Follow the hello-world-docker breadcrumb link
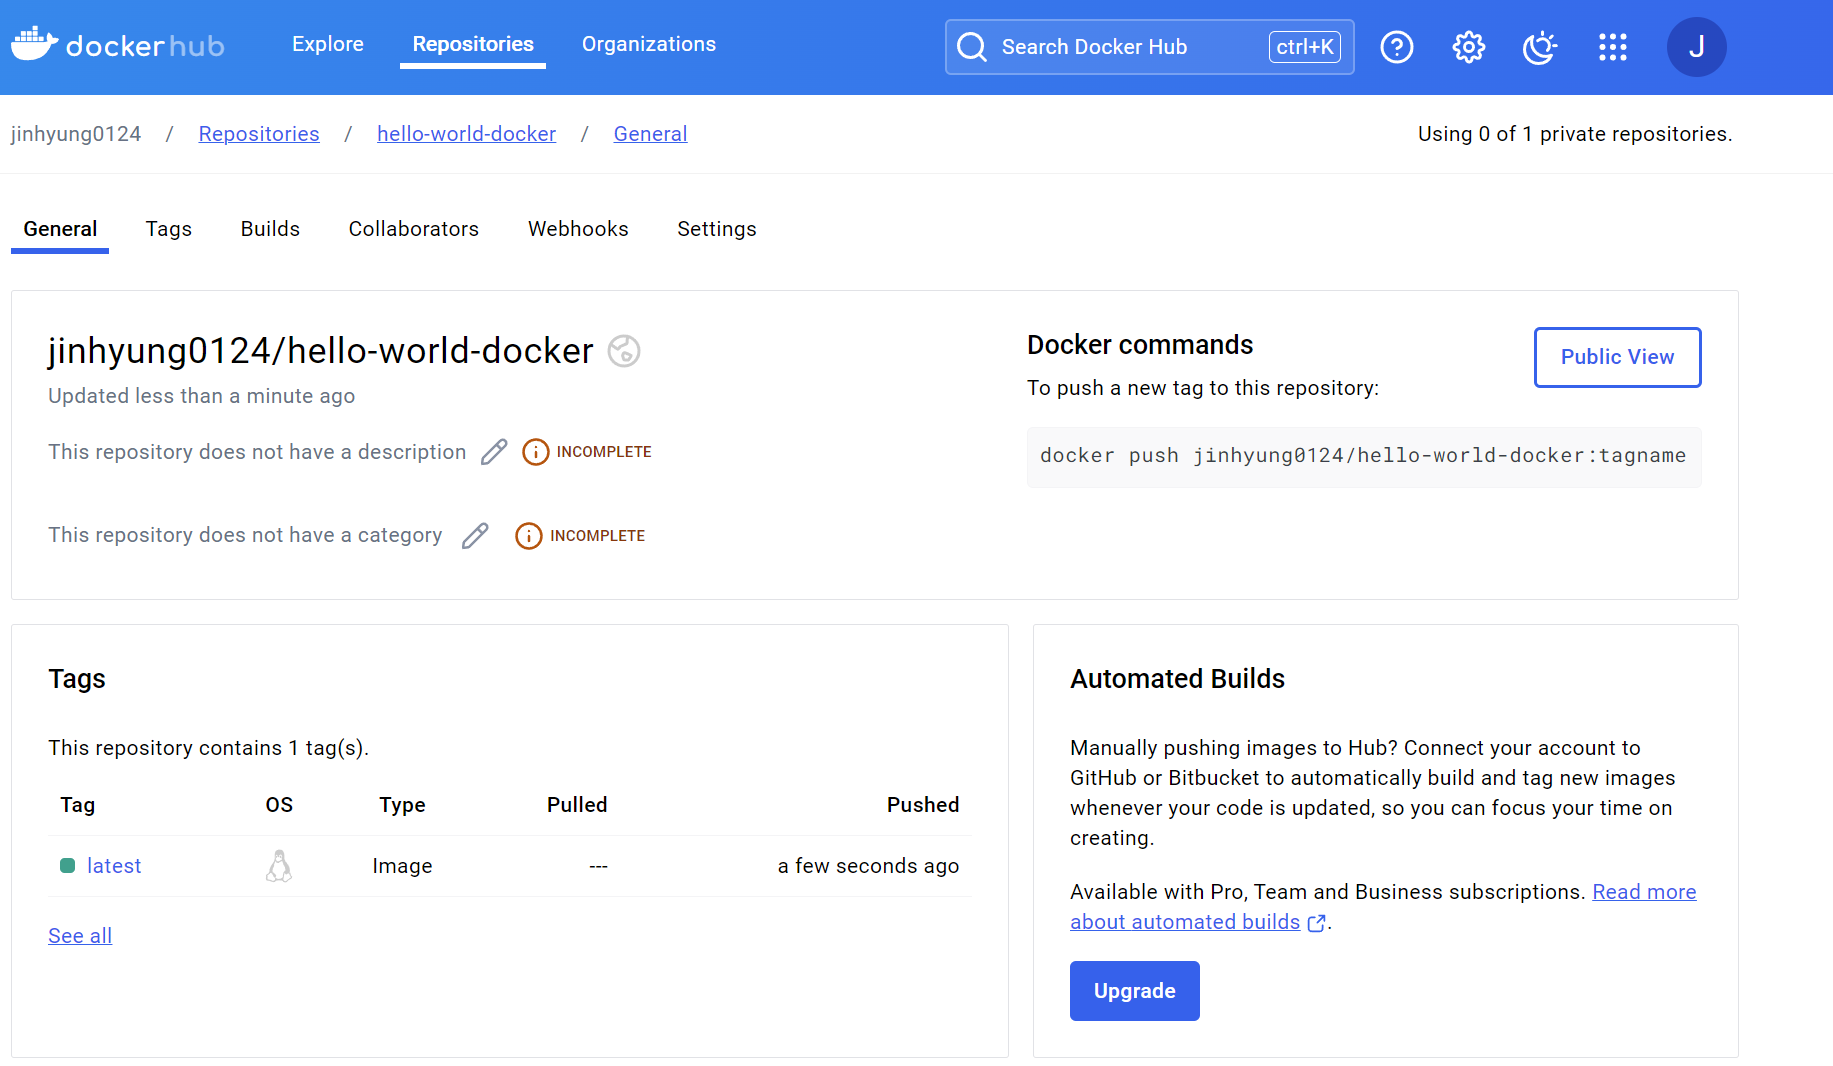 pos(466,134)
